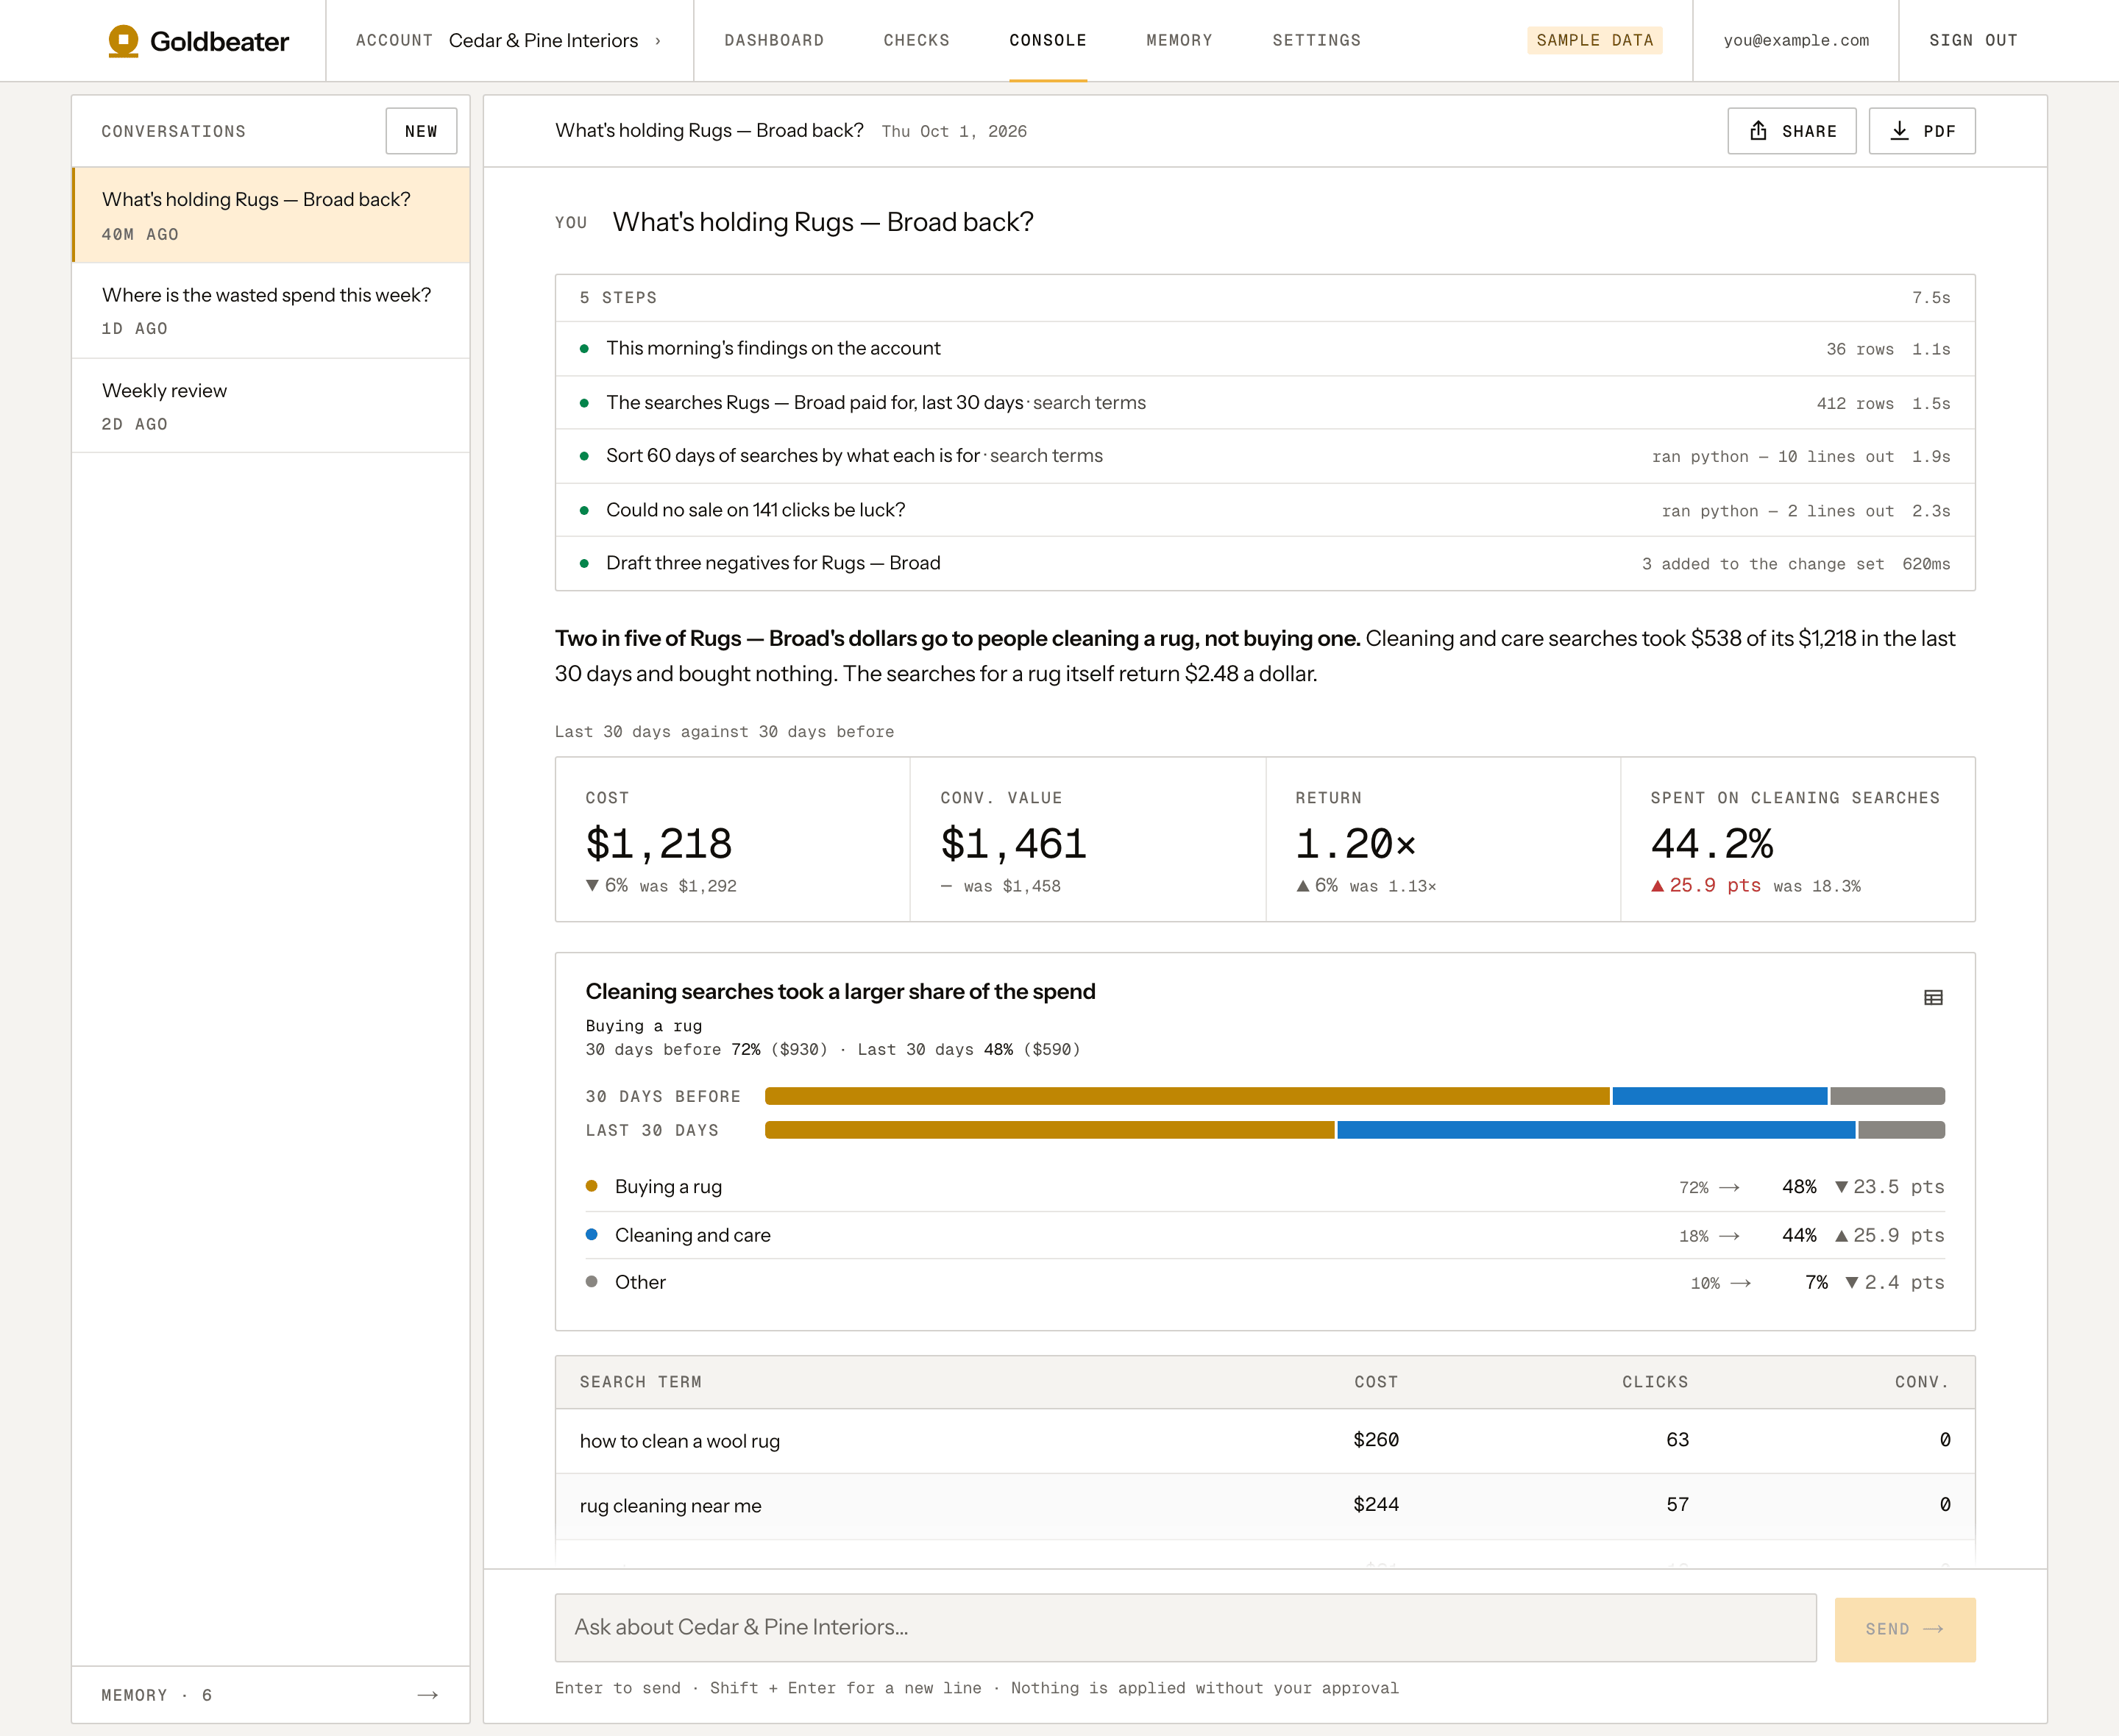Open the Cedar & Pine Interiors account chevron
2119x1736 pixels.
tap(657, 41)
